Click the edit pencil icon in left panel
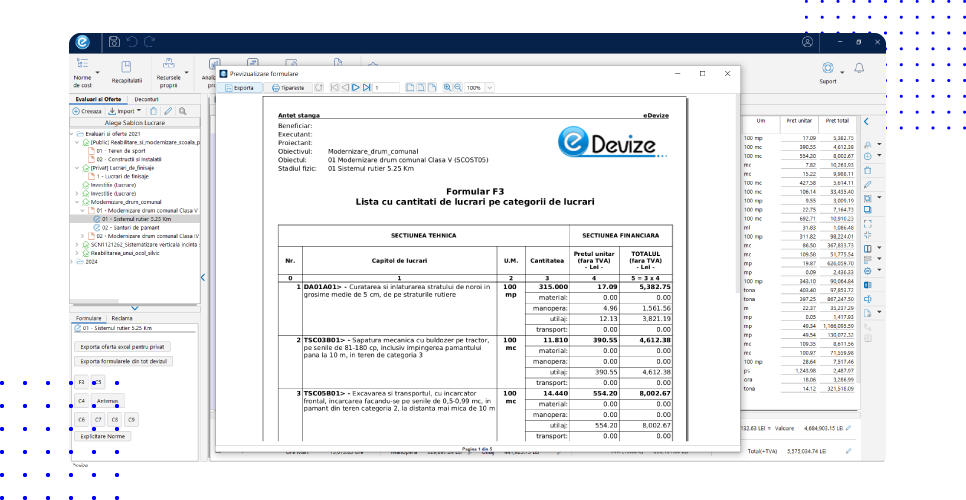Image resolution: width=966 pixels, height=500 pixels. pos(168,111)
